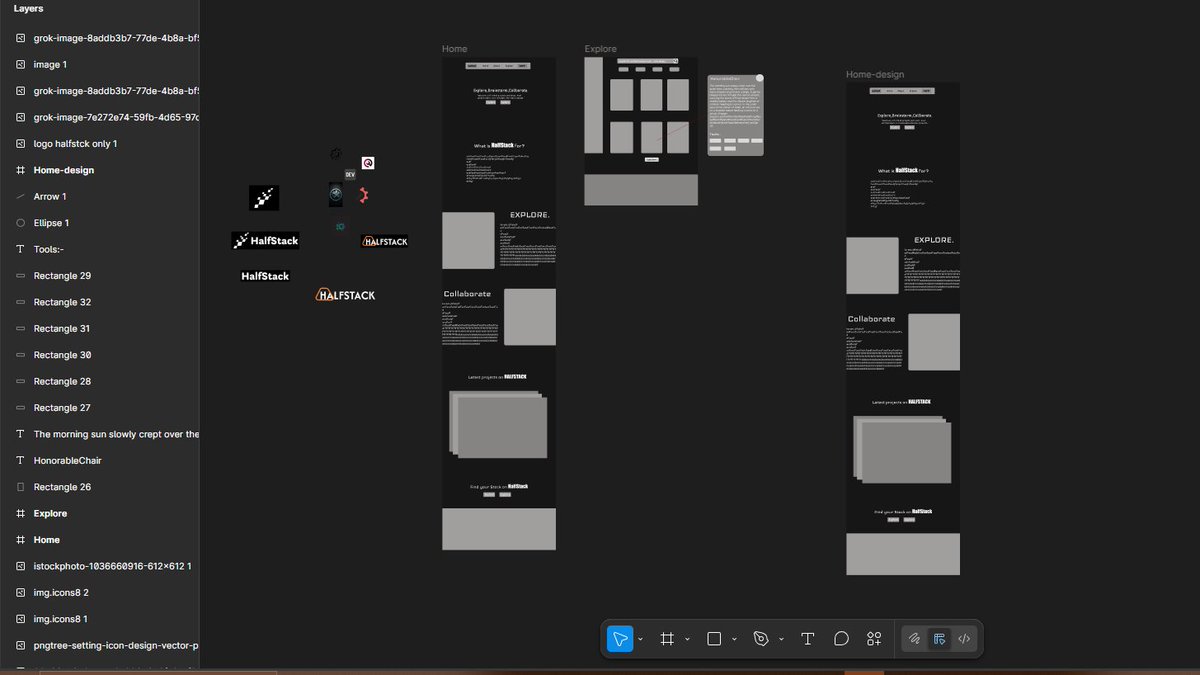Viewport: 1200px width, 675px height.
Task: Click the Layers panel heading
Action: [28, 8]
